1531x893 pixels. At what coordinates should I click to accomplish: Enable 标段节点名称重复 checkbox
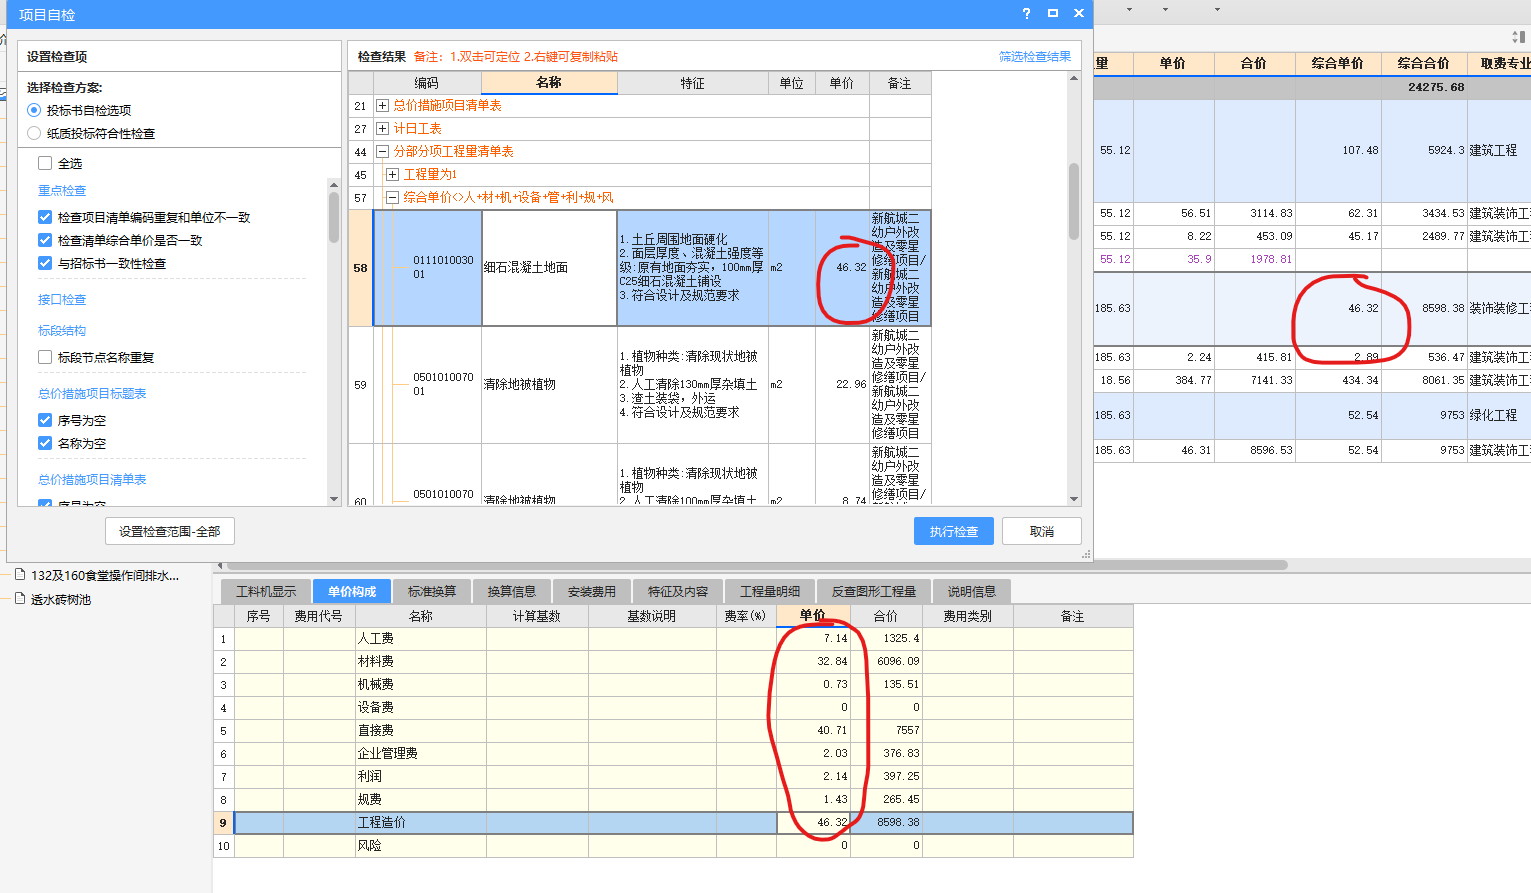coord(45,357)
